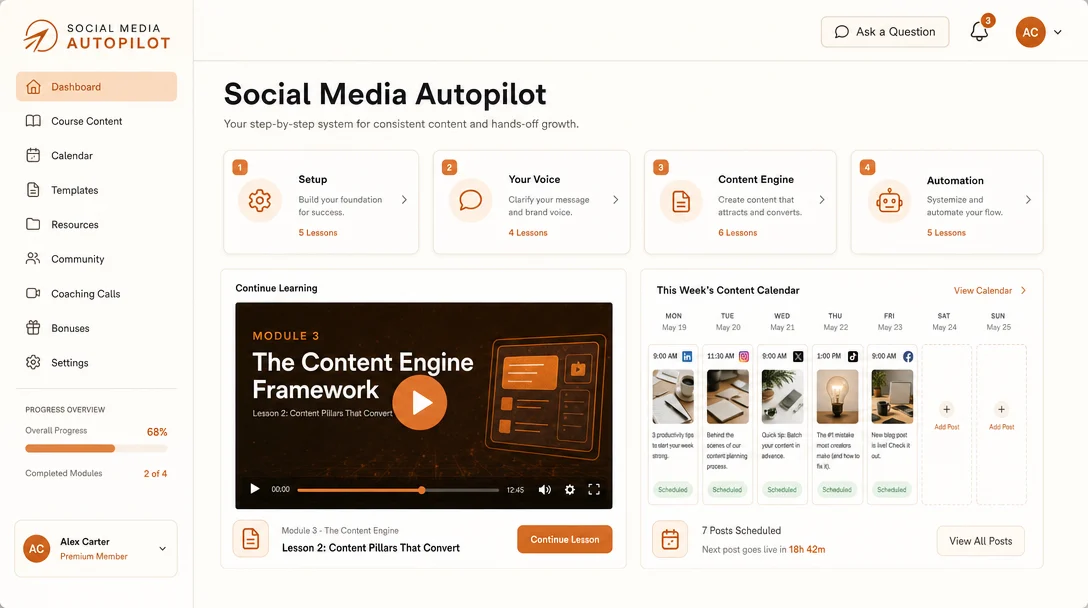
Task: Go to Calendar in the sidebar
Action: coord(96,155)
